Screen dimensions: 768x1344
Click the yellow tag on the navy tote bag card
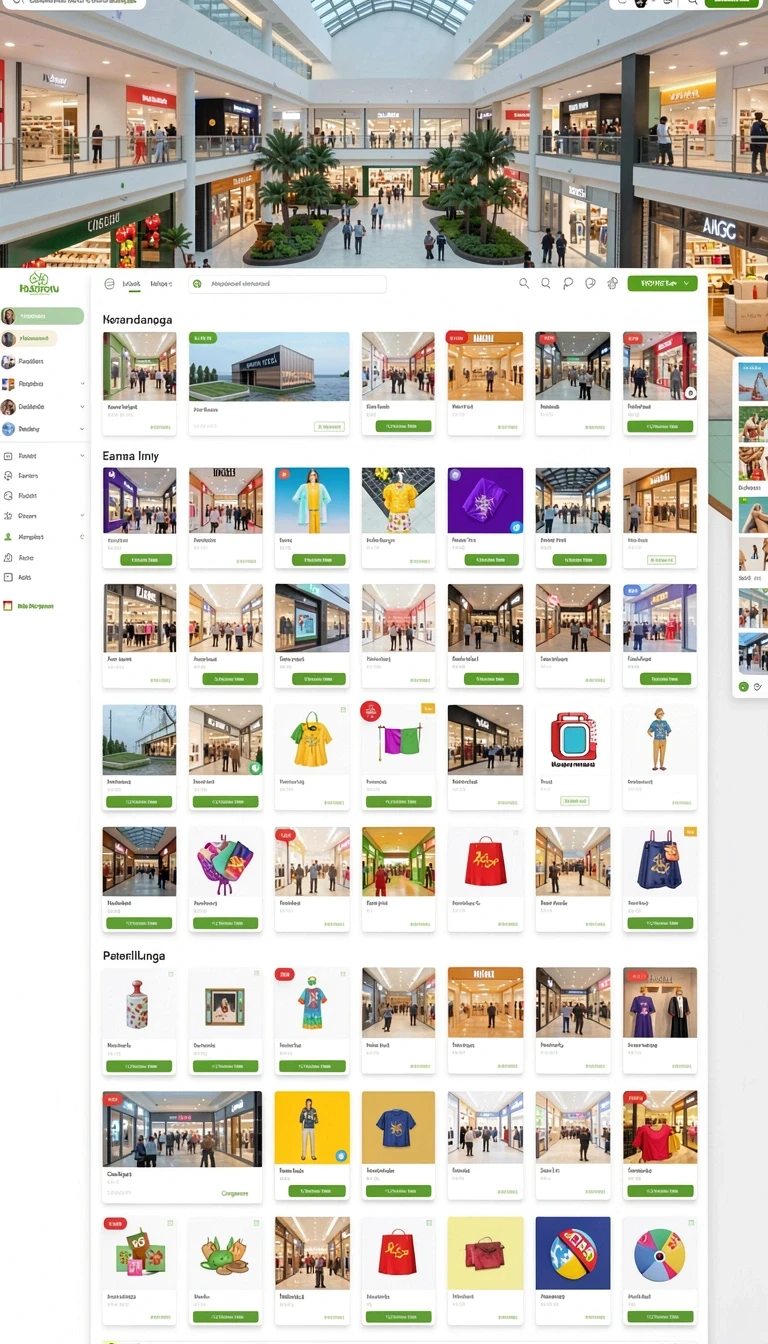[690, 831]
